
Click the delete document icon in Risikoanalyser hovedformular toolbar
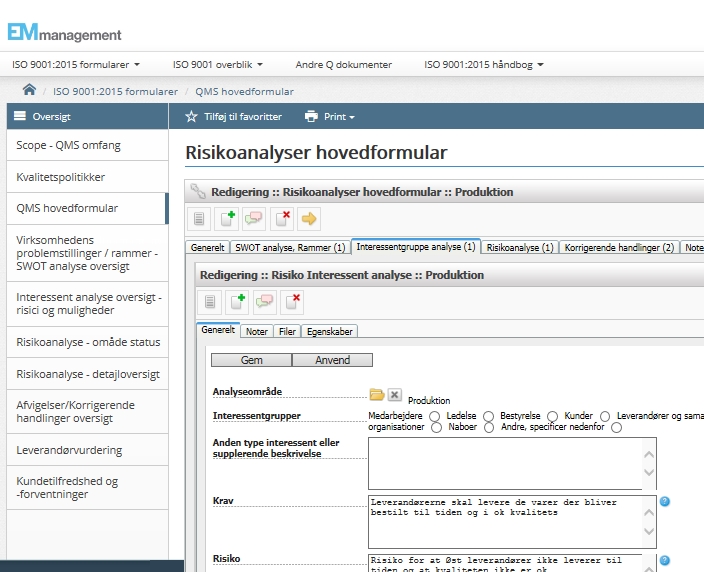[282, 219]
